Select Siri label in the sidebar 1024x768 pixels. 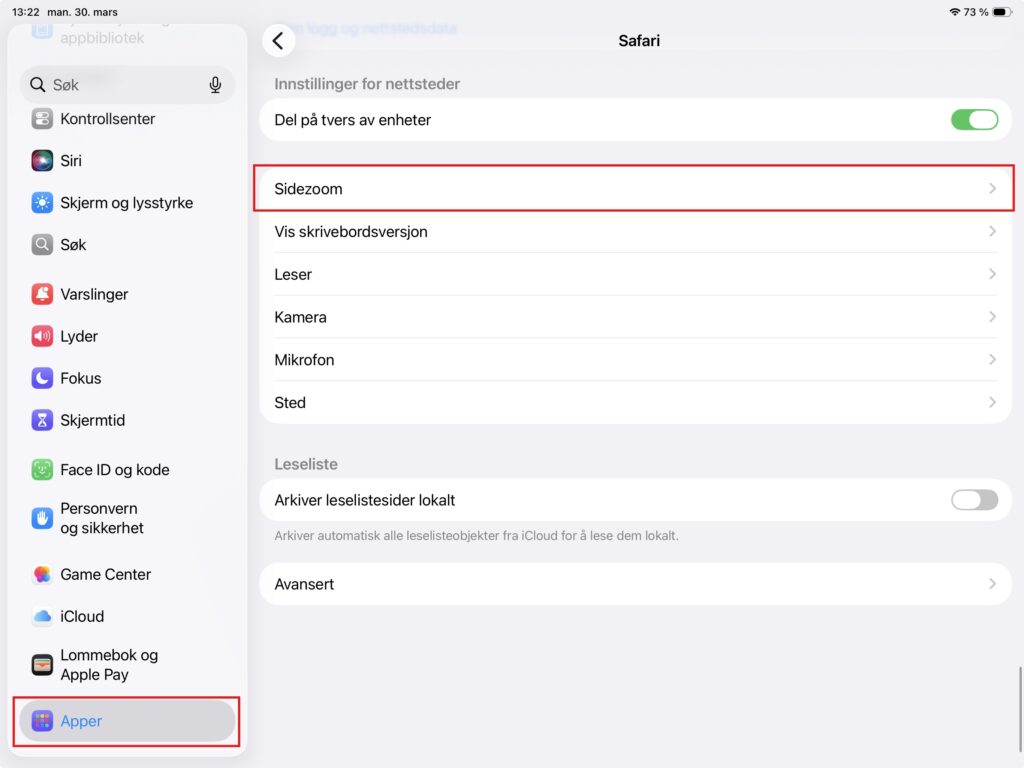[x=71, y=161]
